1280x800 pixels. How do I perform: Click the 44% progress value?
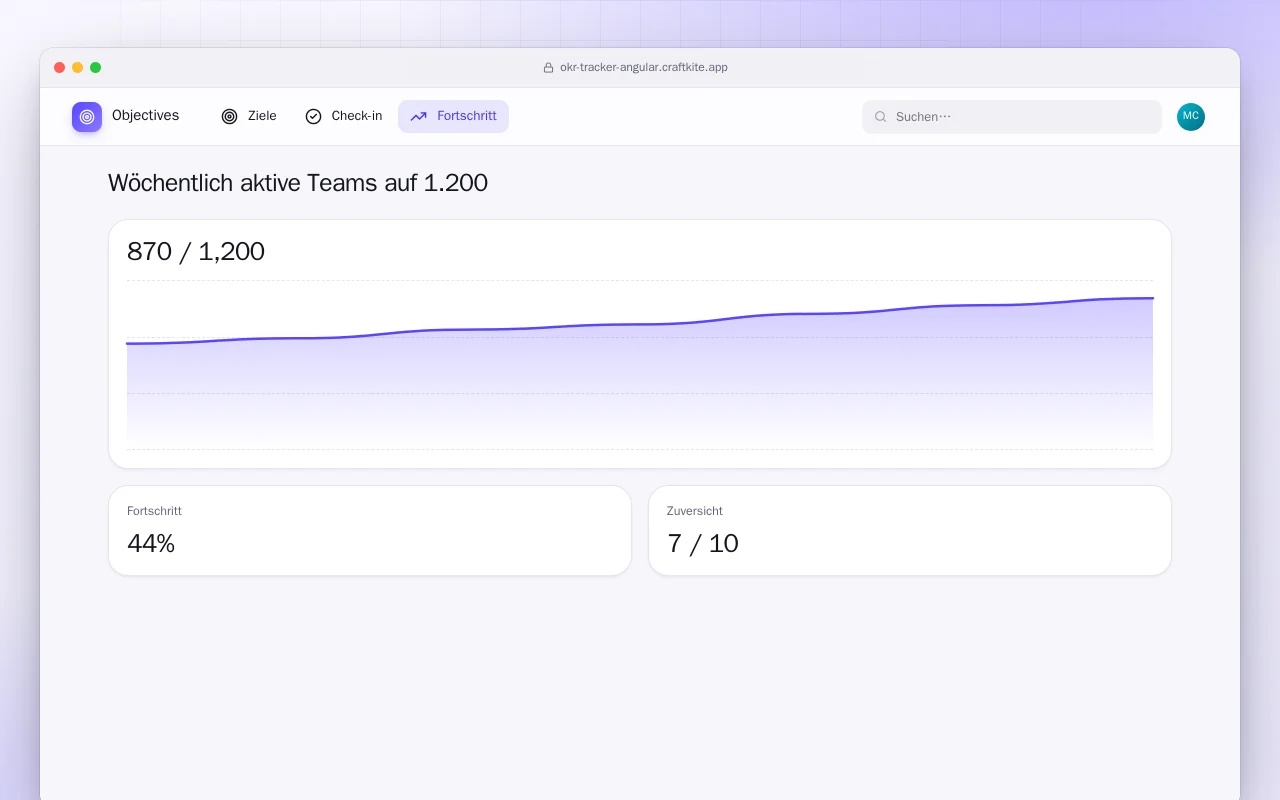[x=151, y=543]
